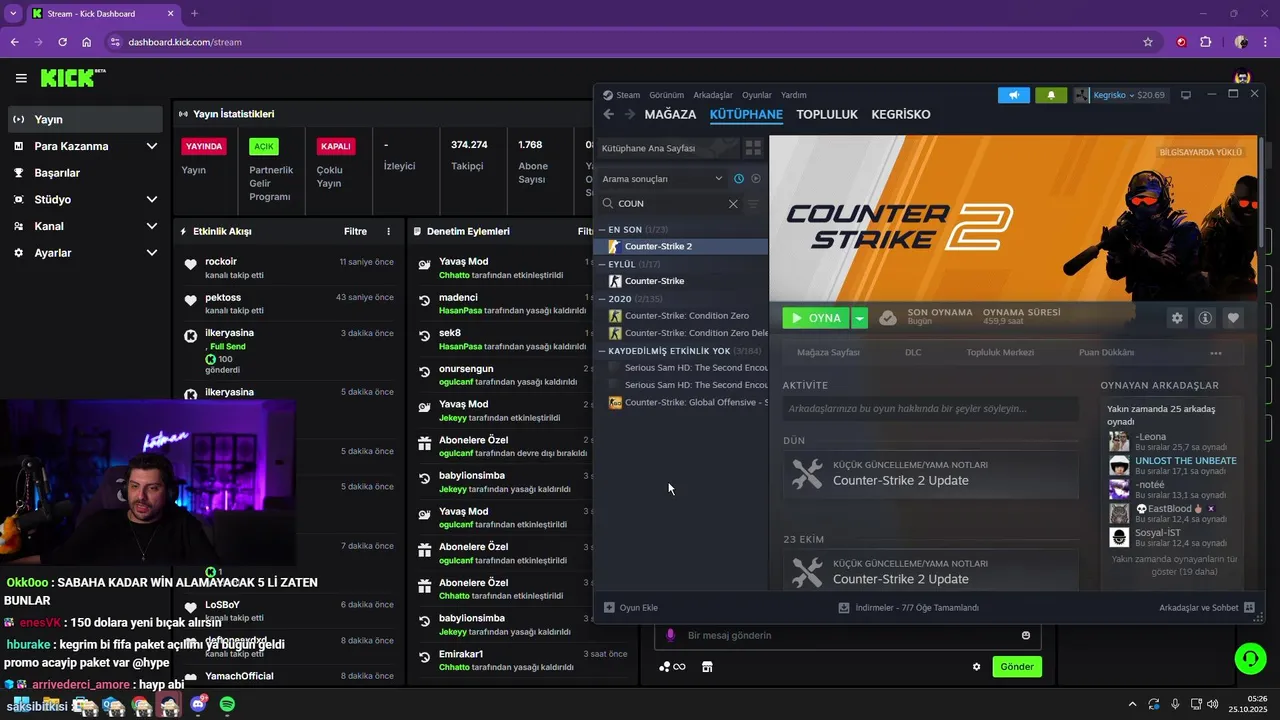Open Discord from Windows taskbar
The width and height of the screenshot is (1280, 720).
198,705
